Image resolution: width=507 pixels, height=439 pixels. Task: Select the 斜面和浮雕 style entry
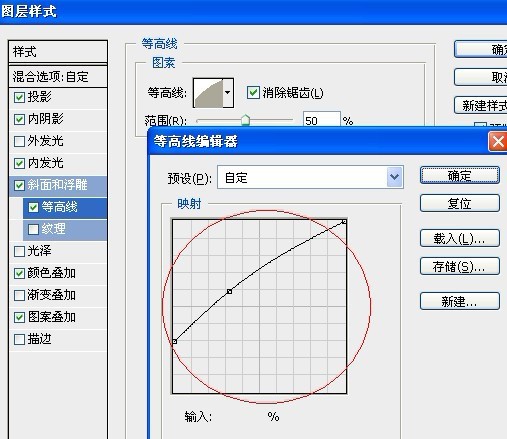(58, 185)
